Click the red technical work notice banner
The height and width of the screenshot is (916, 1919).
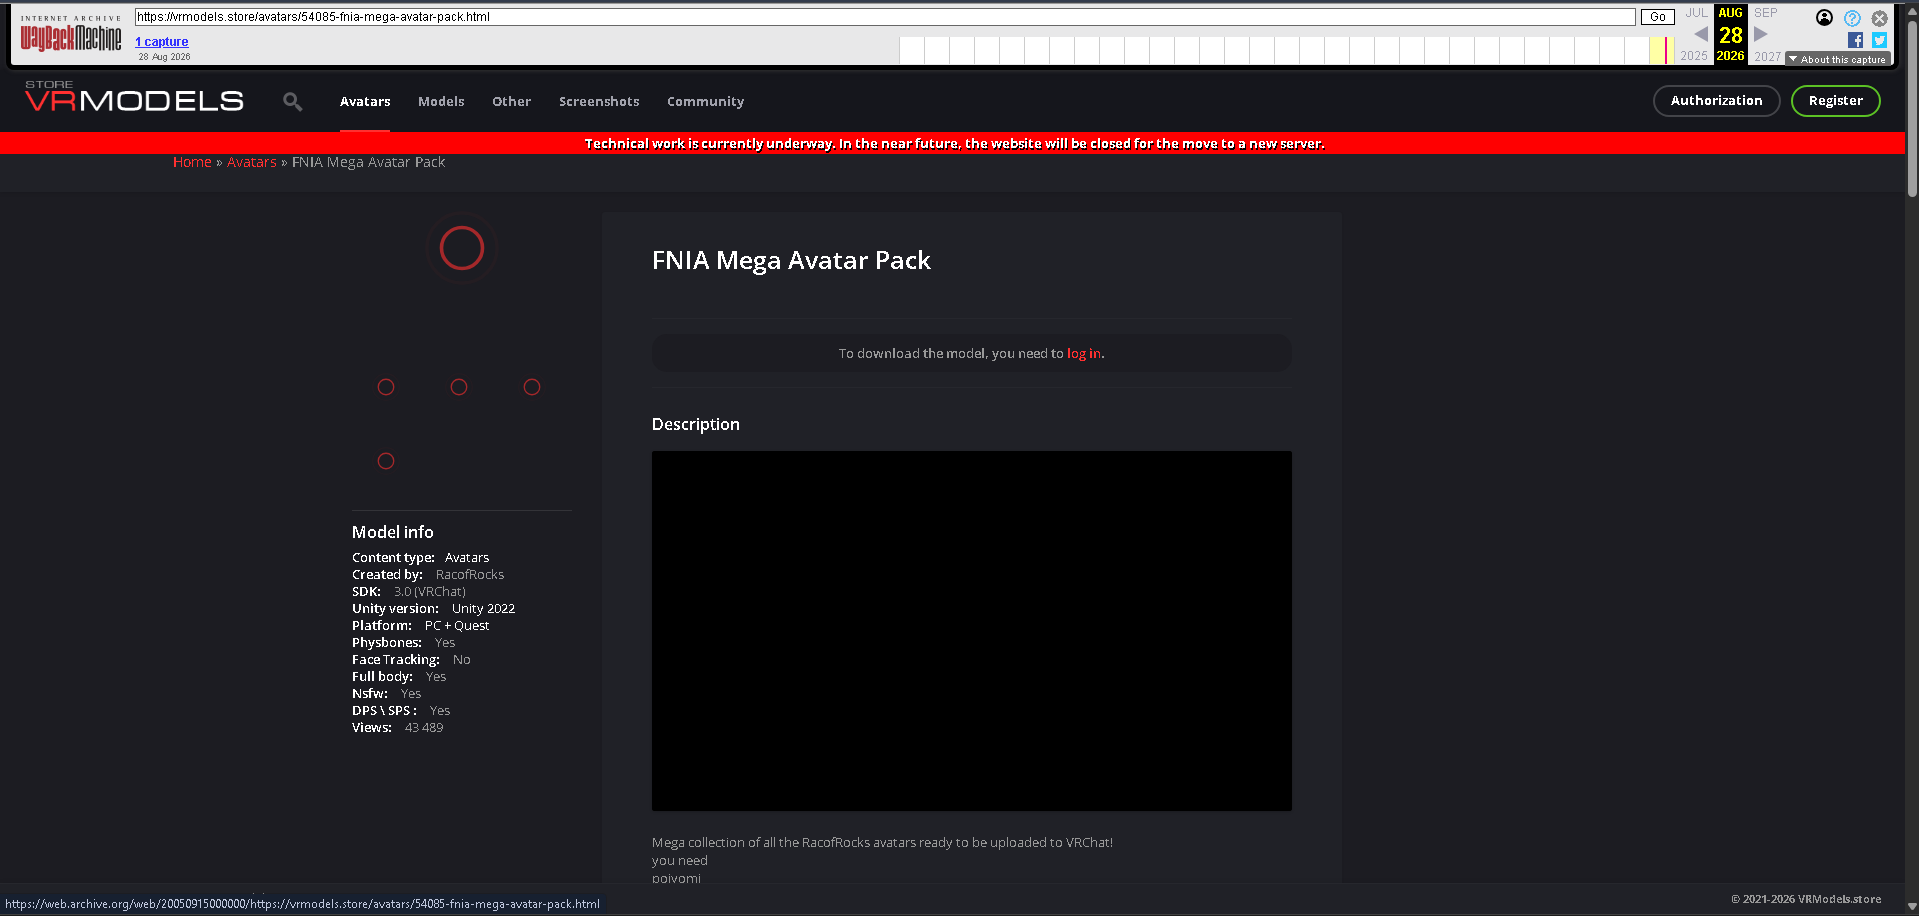tap(954, 143)
